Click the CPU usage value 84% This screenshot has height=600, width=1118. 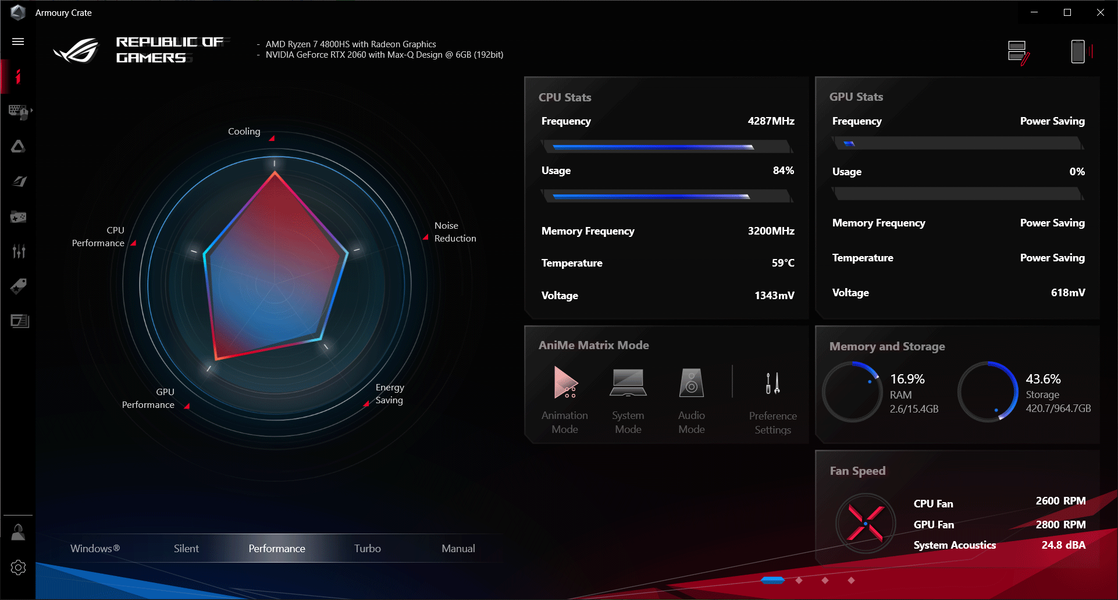click(783, 170)
